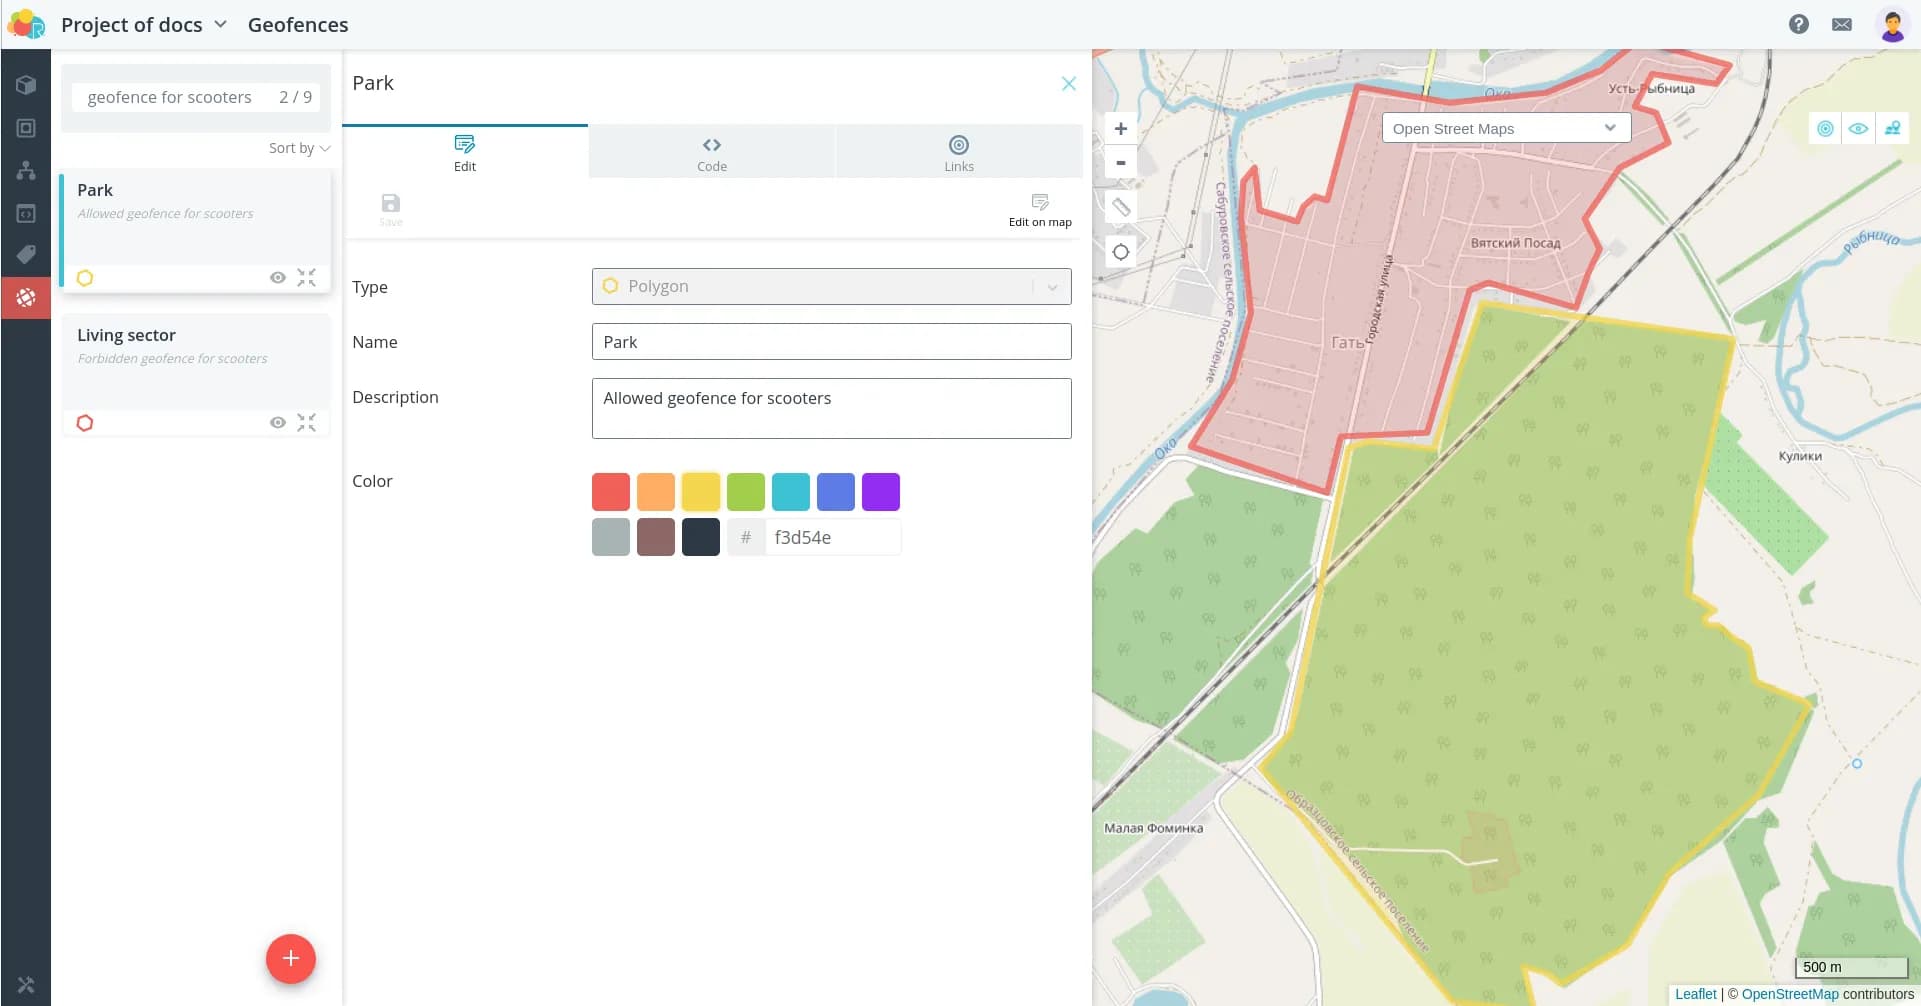Click the red add geofence button
Screen dimensions: 1921x1006
pyautogui.click(x=290, y=958)
